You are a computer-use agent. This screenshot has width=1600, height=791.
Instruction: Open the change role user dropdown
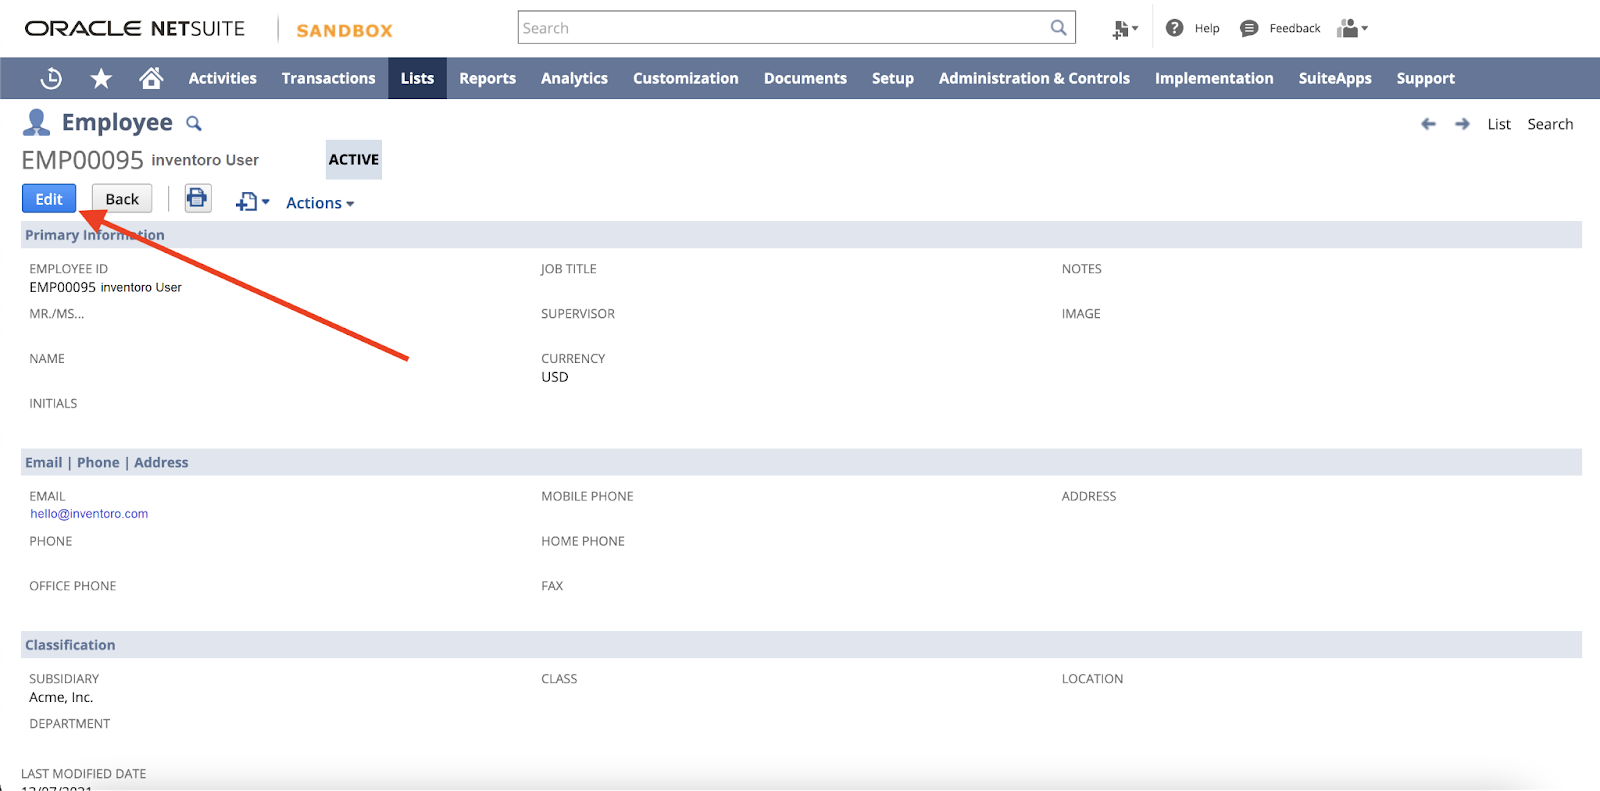click(1352, 28)
